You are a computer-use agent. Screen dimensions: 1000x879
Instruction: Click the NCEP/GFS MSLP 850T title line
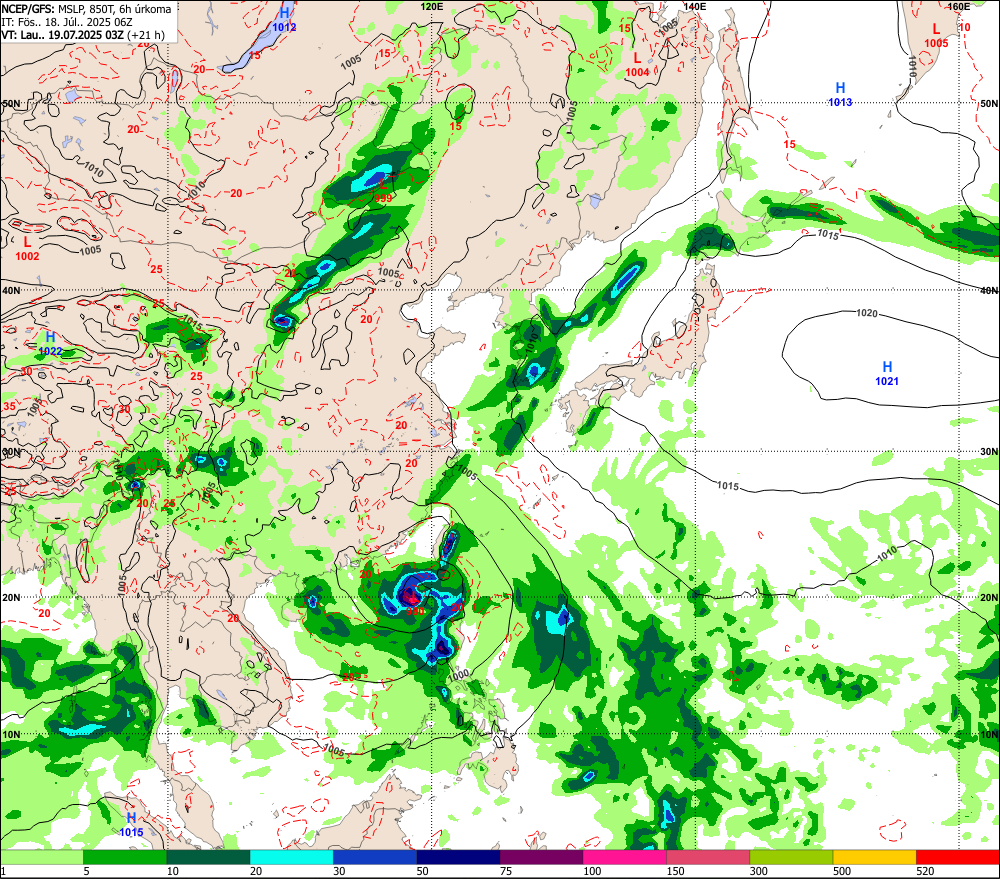[x=86, y=9]
